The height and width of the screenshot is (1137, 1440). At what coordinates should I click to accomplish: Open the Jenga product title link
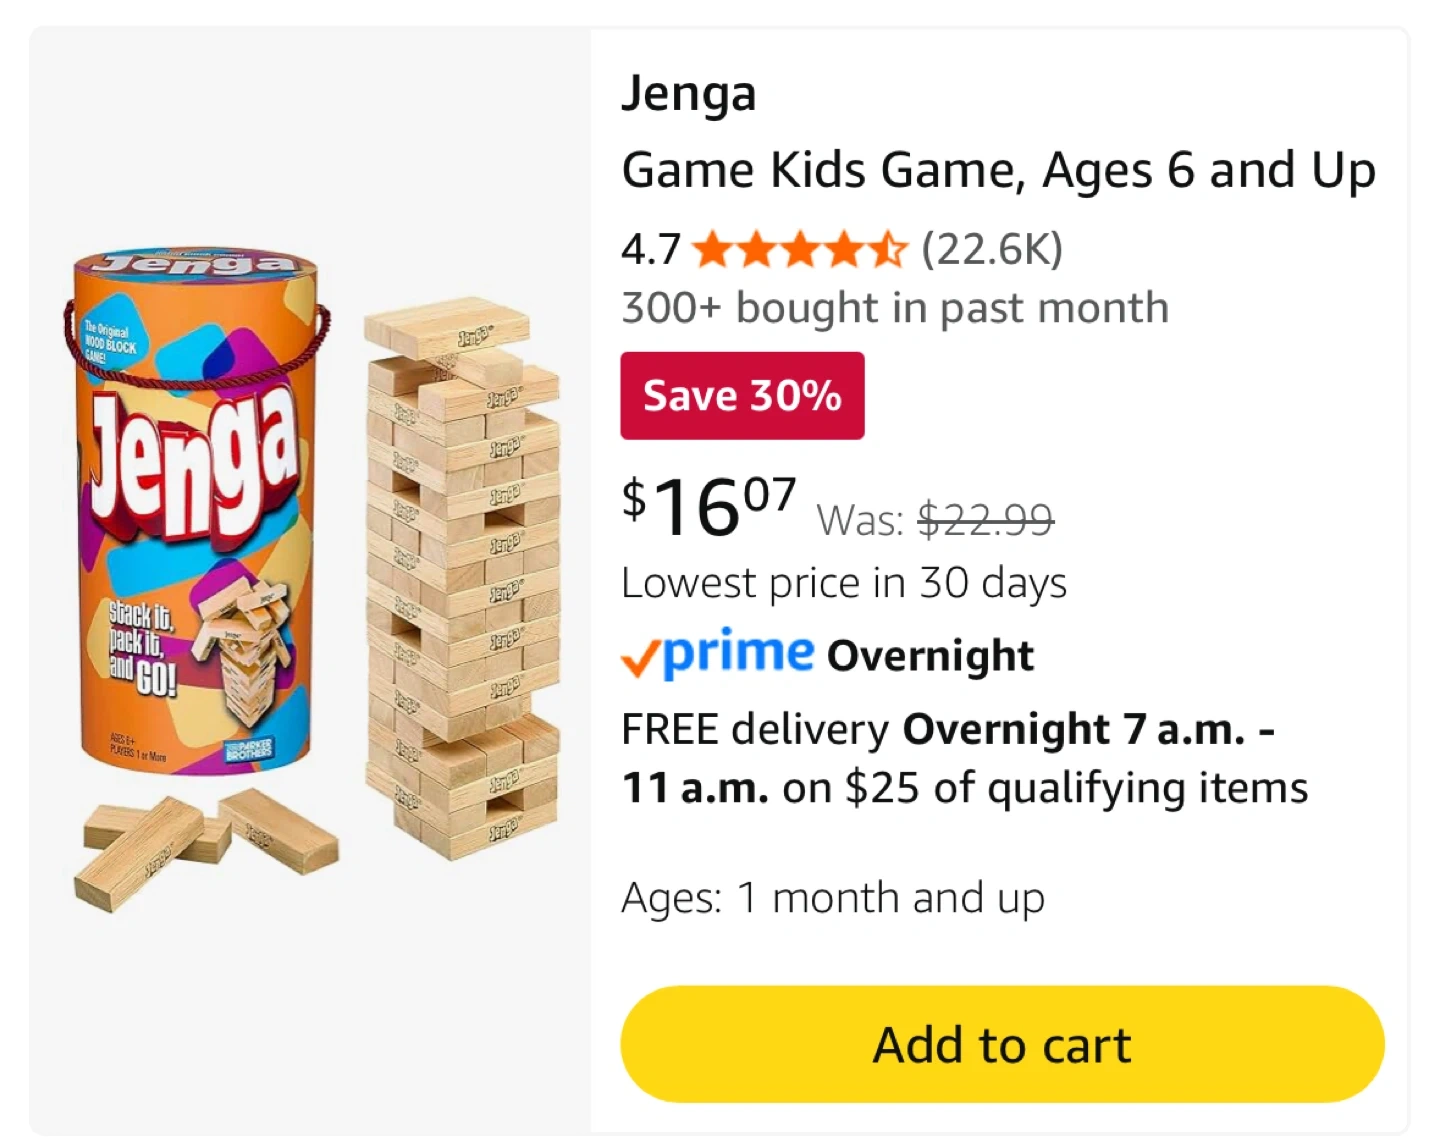(689, 93)
